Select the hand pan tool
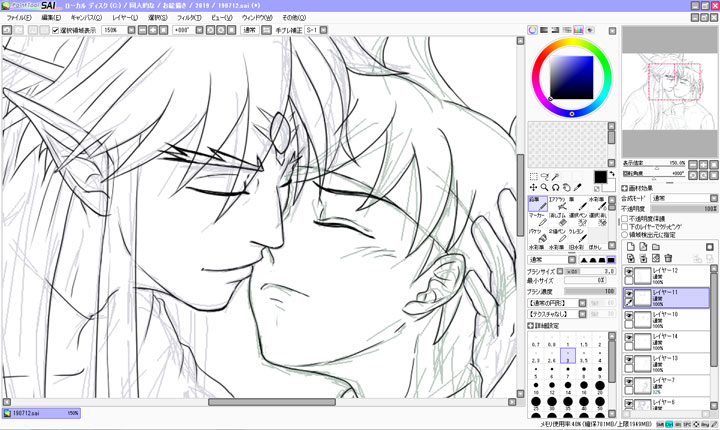This screenshot has height=430, width=720. 567,187
